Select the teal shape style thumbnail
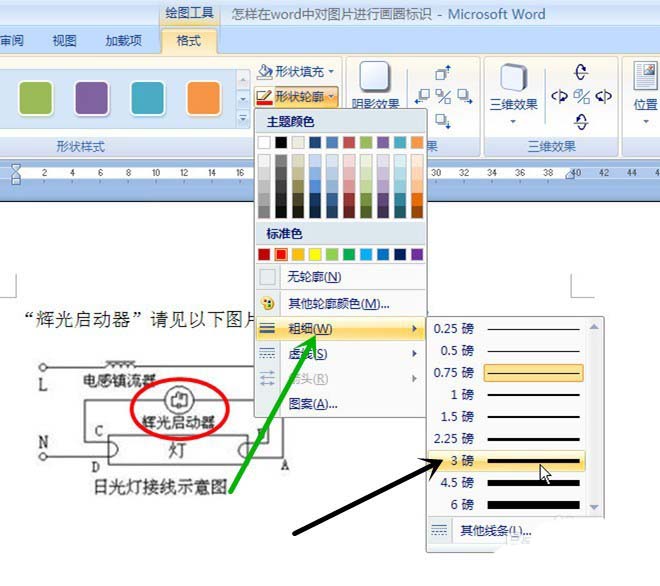This screenshot has width=660, height=586. pyautogui.click(x=147, y=98)
